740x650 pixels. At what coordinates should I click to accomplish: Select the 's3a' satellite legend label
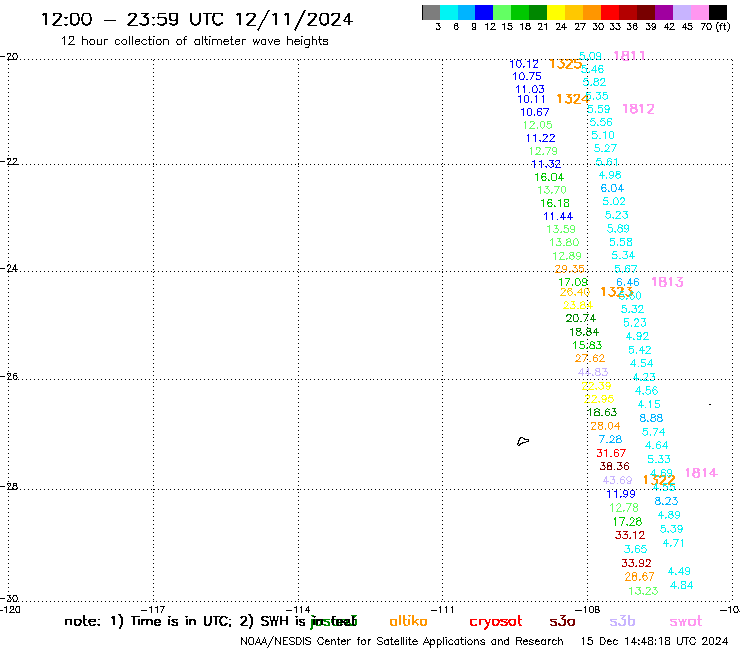pos(562,622)
